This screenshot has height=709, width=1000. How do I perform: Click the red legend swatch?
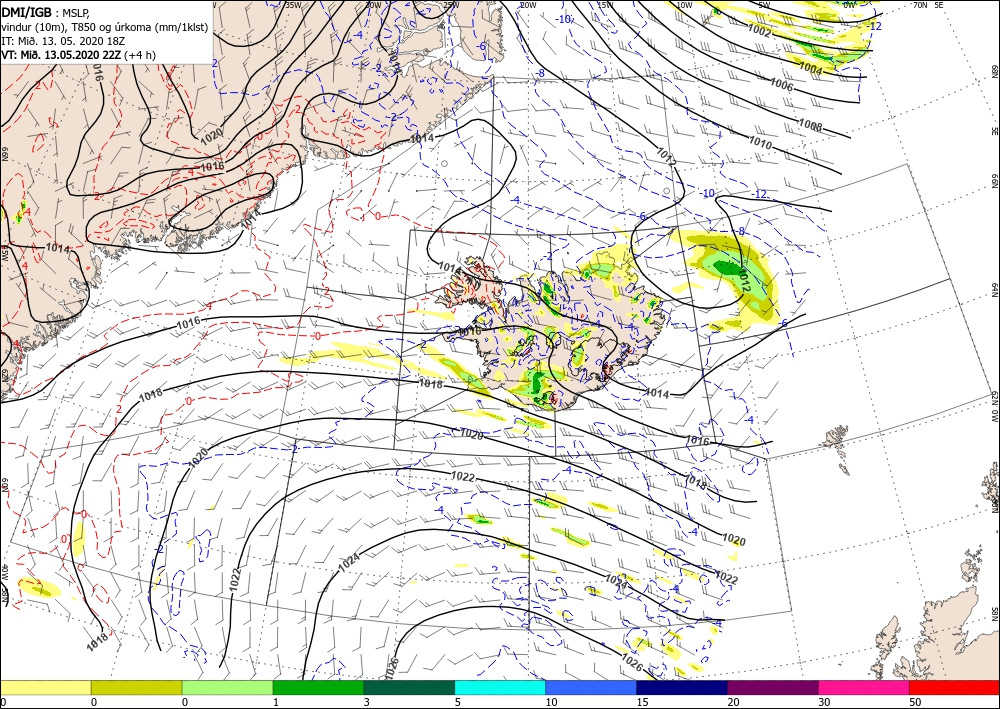click(x=954, y=687)
